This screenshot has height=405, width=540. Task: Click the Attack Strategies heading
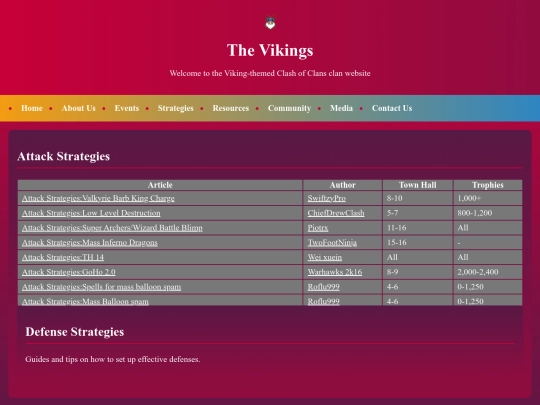(63, 156)
